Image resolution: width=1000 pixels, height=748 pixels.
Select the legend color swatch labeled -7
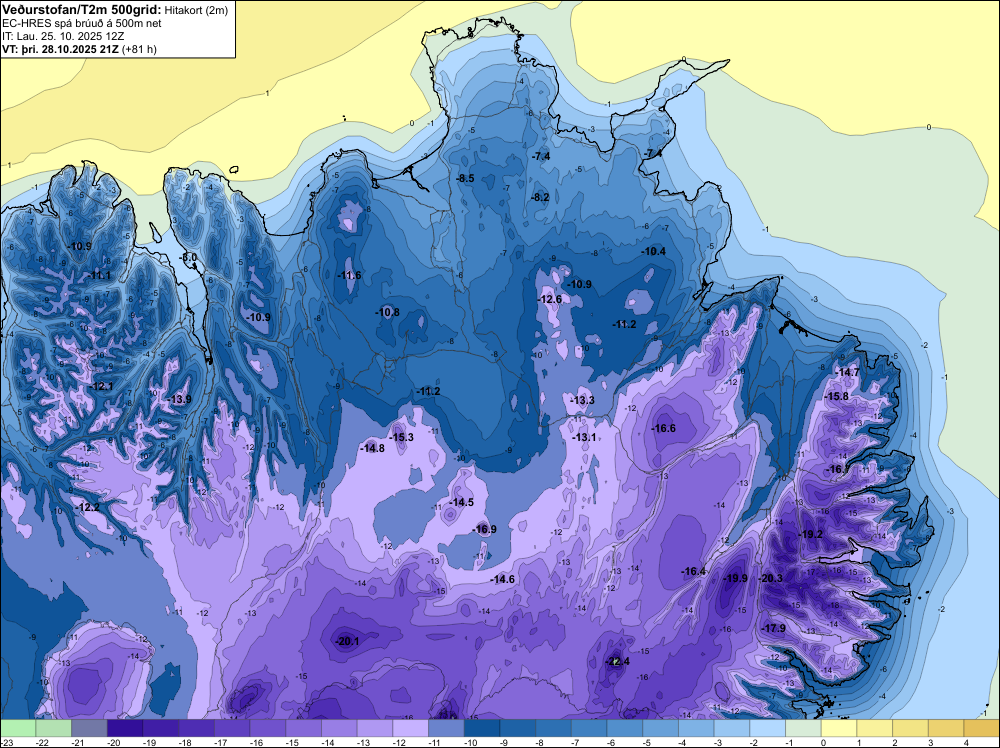click(589, 728)
